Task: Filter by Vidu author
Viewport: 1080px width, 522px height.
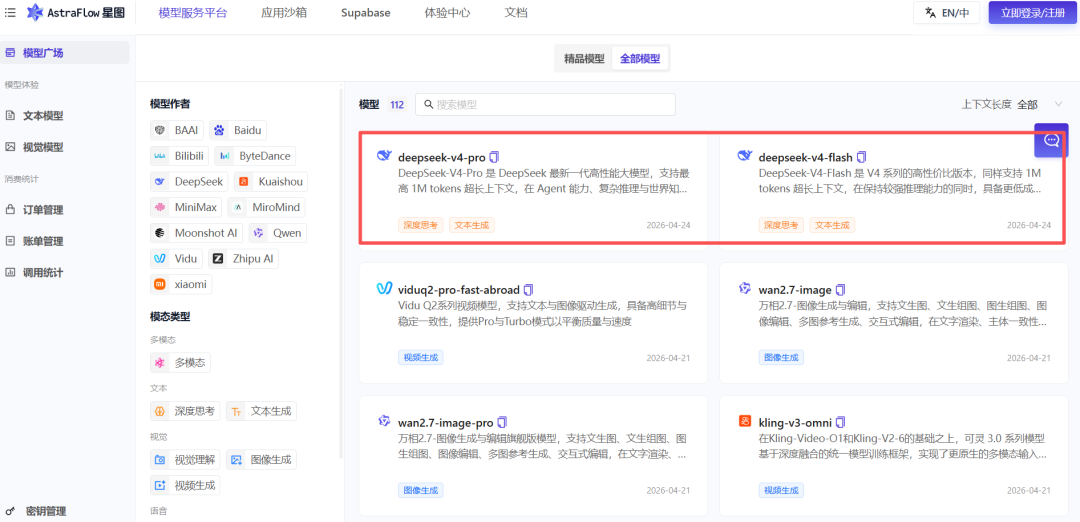Action: pos(176,259)
